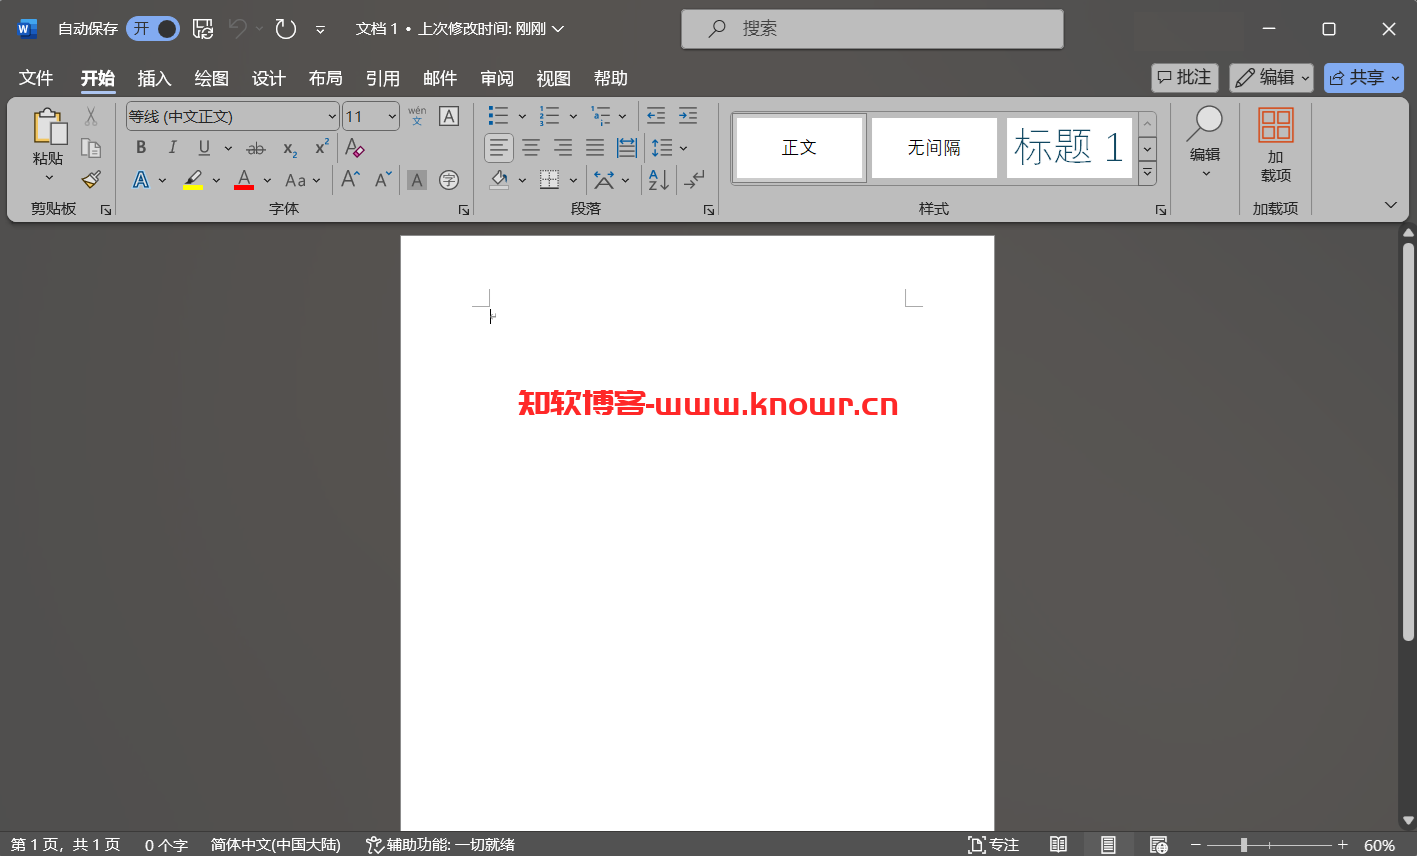Increase paragraph indent
The height and width of the screenshot is (856, 1417).
(x=688, y=116)
